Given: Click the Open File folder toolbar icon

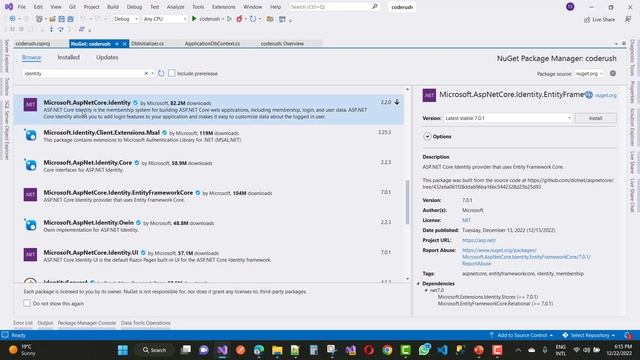Looking at the screenshot, I should click(x=53, y=19).
